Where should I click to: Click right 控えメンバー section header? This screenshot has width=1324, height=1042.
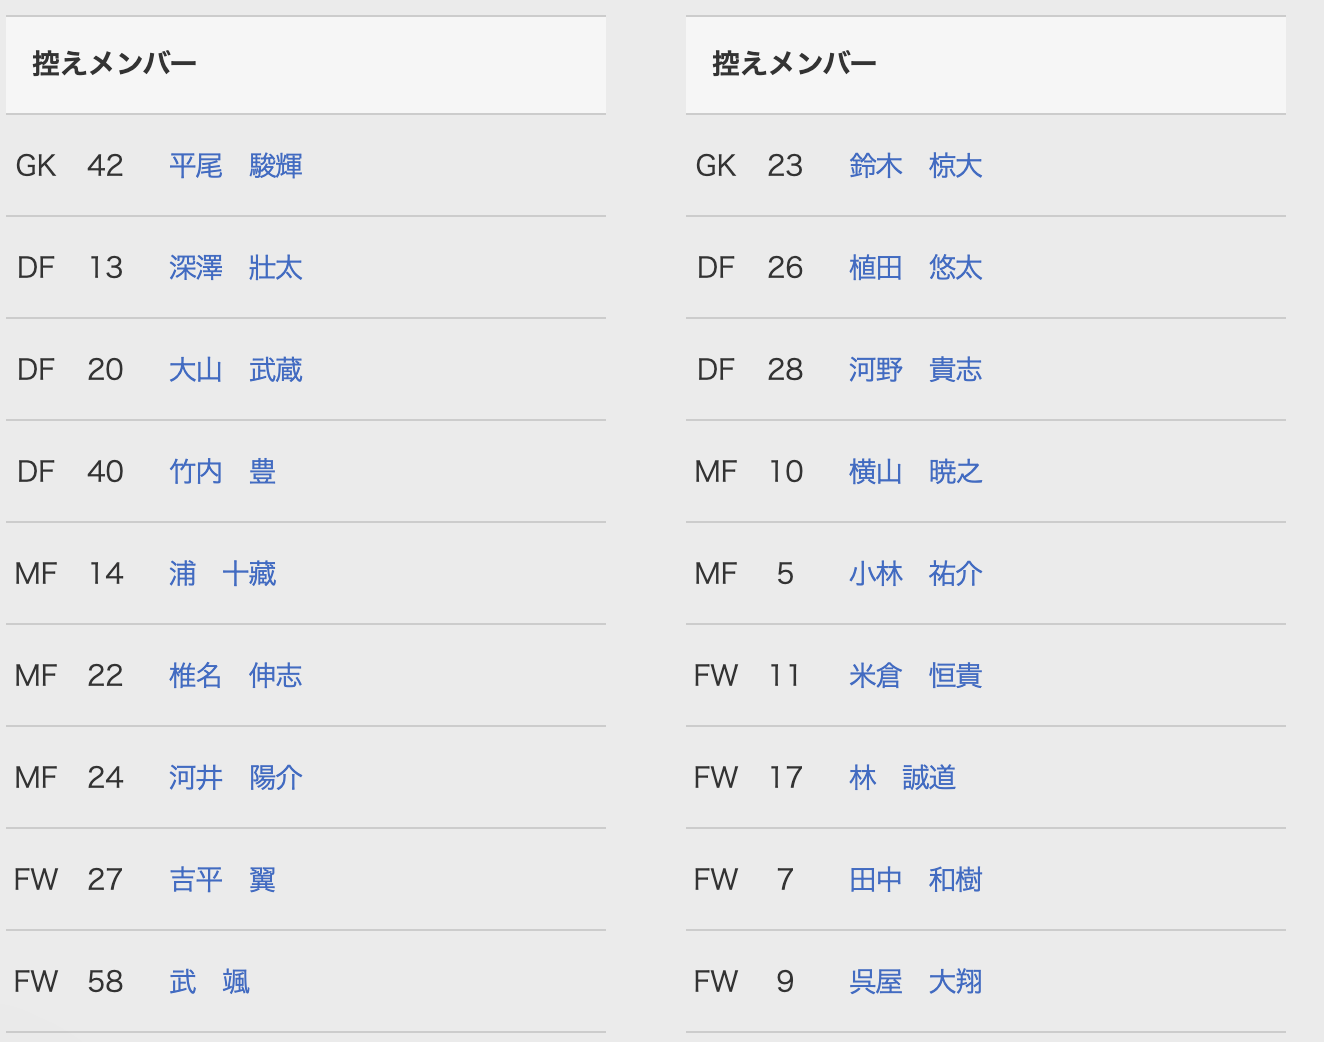[794, 64]
